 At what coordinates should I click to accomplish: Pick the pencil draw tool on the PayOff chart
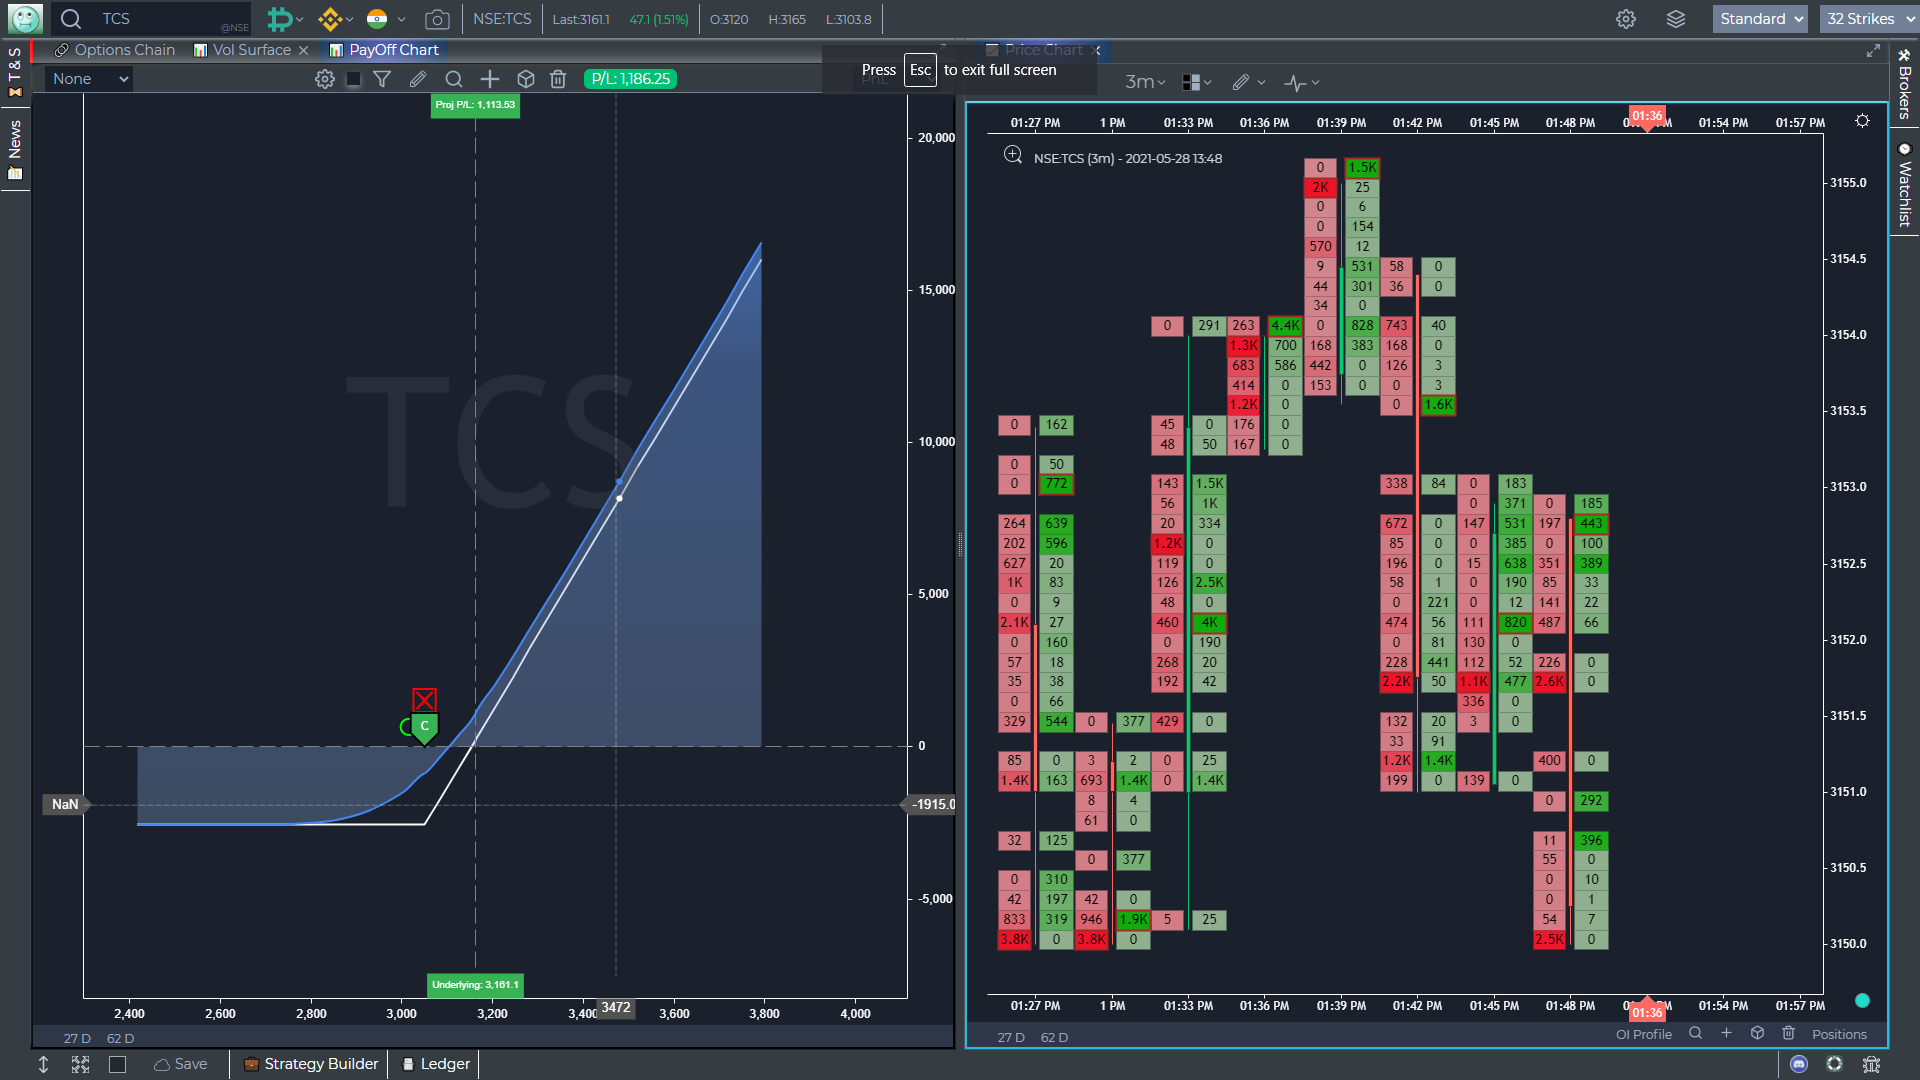coord(418,79)
